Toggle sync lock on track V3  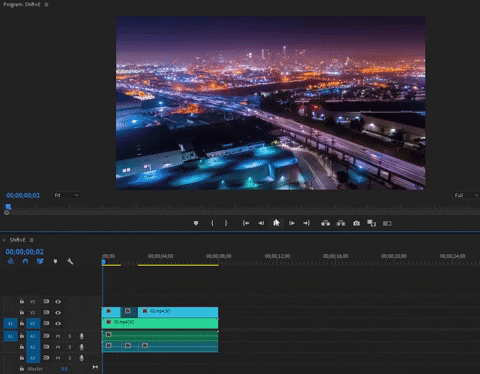click(x=46, y=301)
